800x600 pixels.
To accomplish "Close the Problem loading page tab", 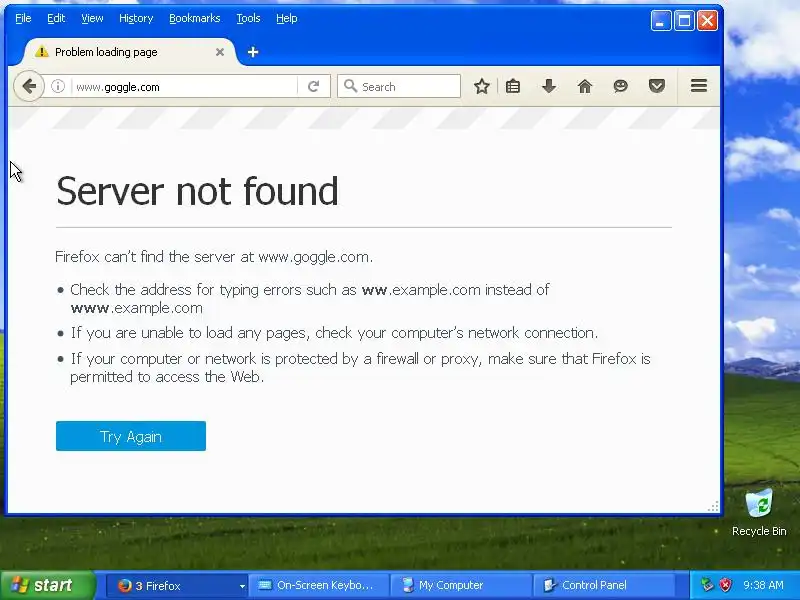I will pyautogui.click(x=220, y=52).
